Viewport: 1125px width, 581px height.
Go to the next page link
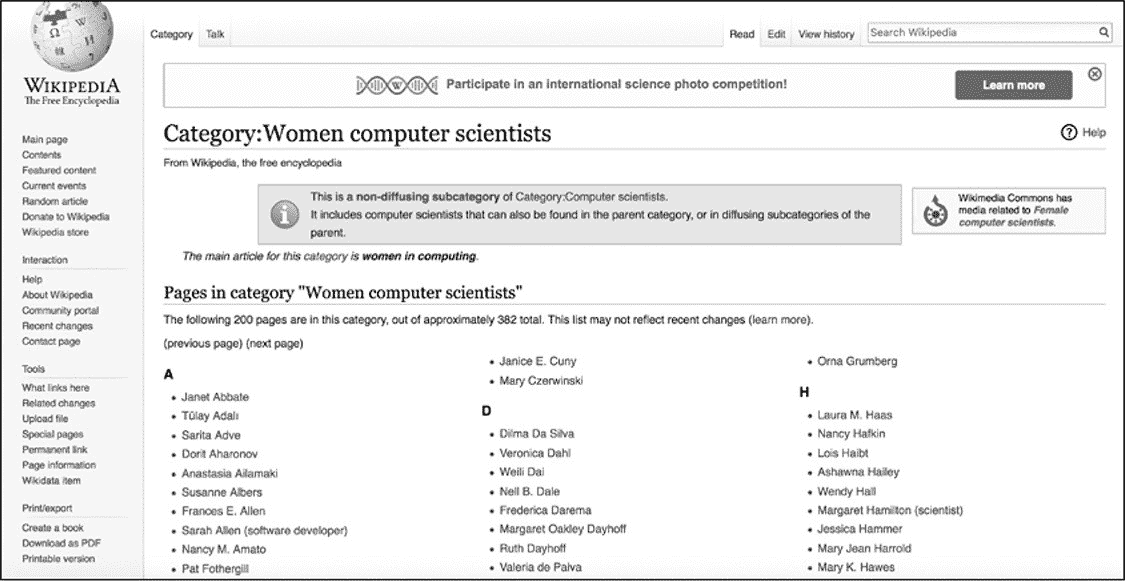click(275, 344)
